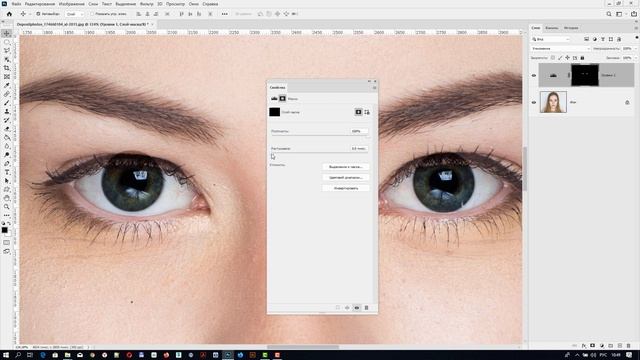Open the Properties panel menu icon
The height and width of the screenshot is (360, 640).
click(374, 87)
